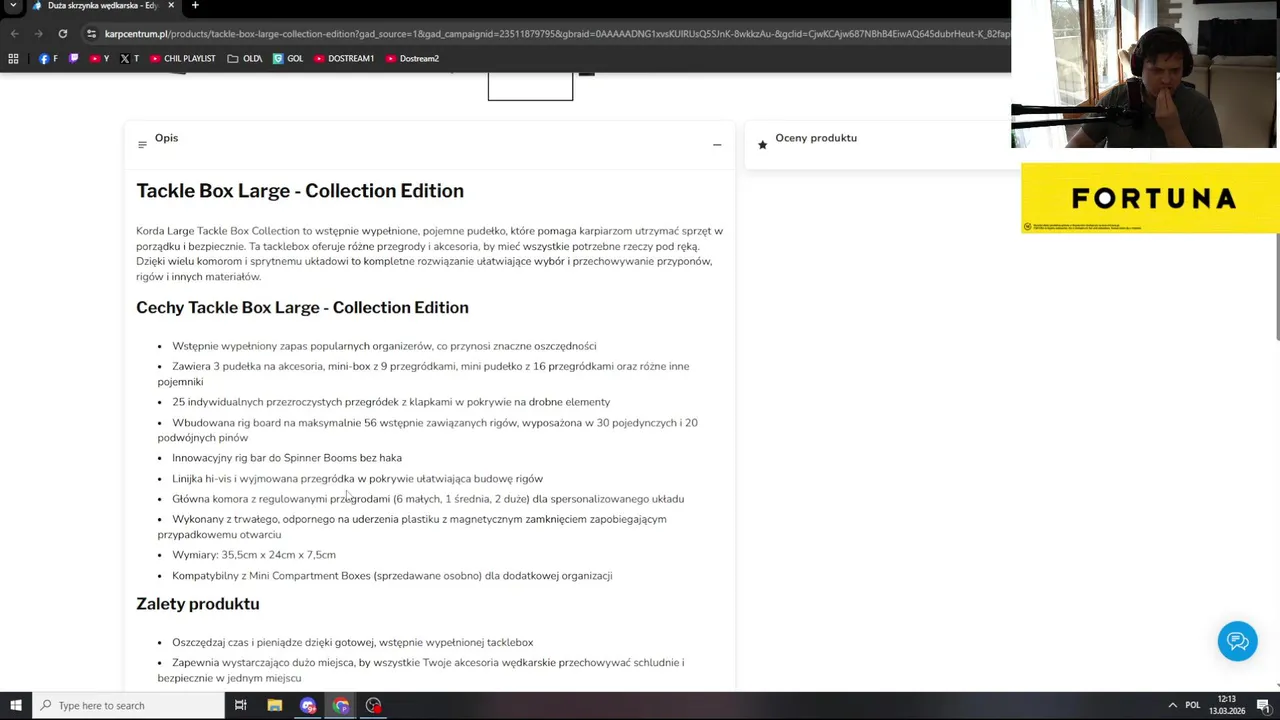Open the DOSTREAM1 bookmark
1280x720 pixels.
344,59
